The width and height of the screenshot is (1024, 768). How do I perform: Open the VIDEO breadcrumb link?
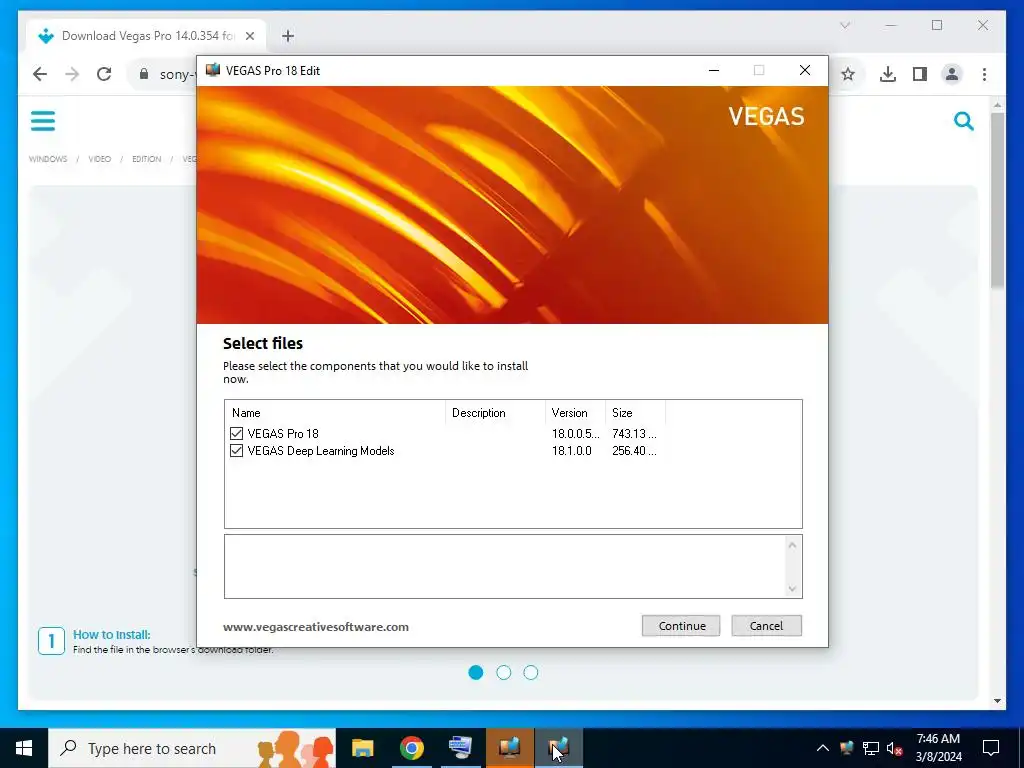tap(100, 159)
